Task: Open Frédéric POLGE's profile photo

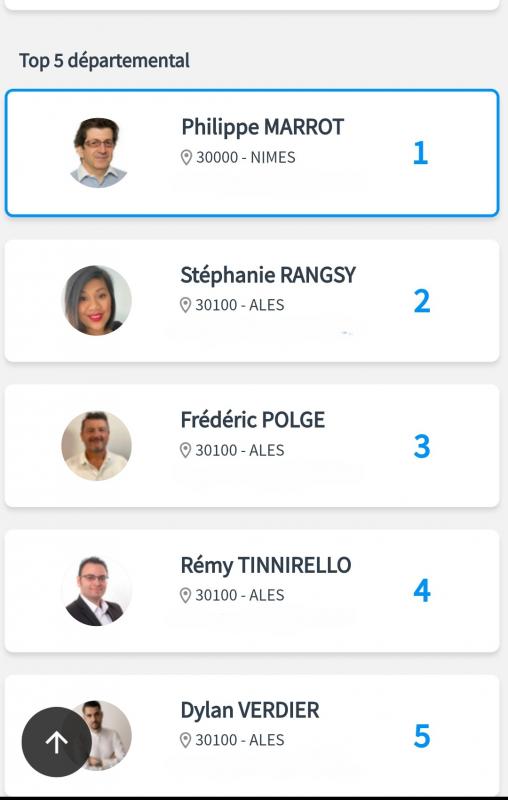Action: (96, 446)
